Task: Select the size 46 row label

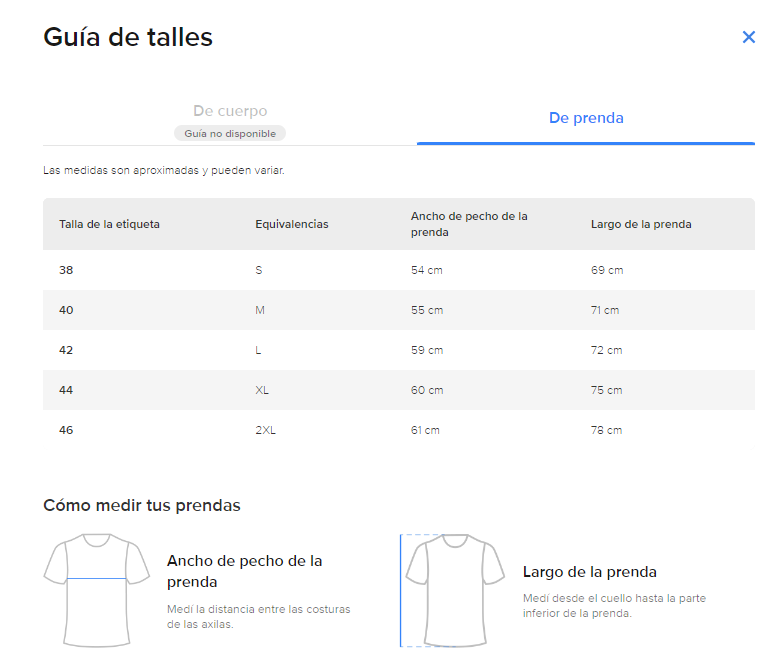Action: [66, 430]
